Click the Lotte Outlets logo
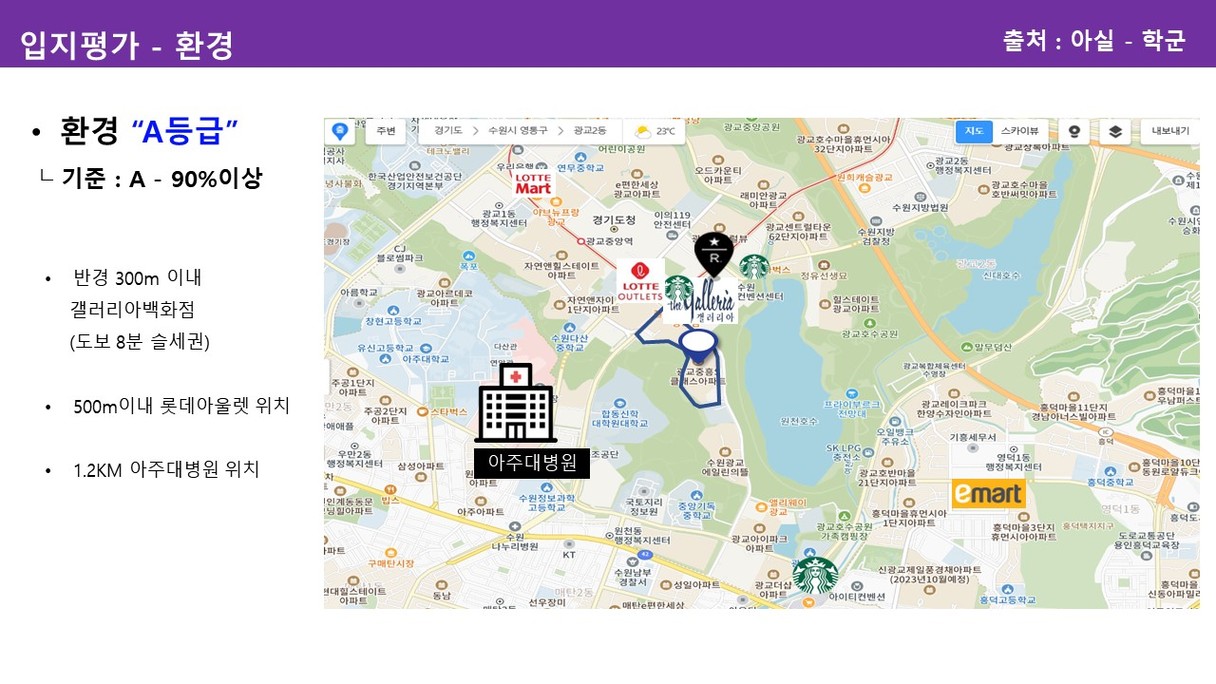Image resolution: width=1216 pixels, height=684 pixels. (x=639, y=282)
